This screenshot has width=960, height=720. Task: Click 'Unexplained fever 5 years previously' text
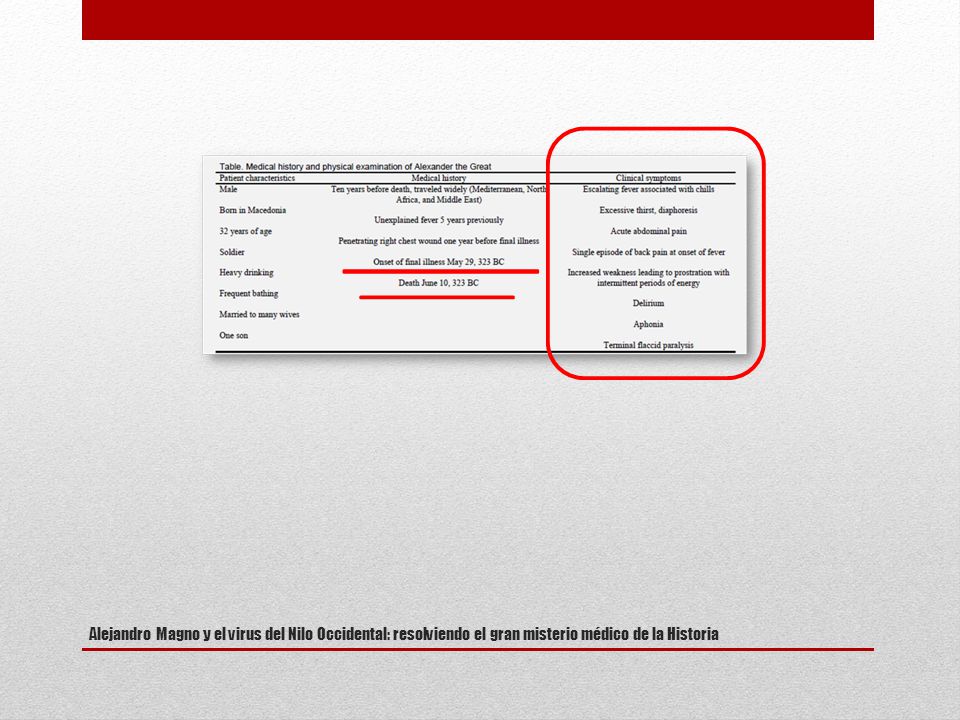439,220
